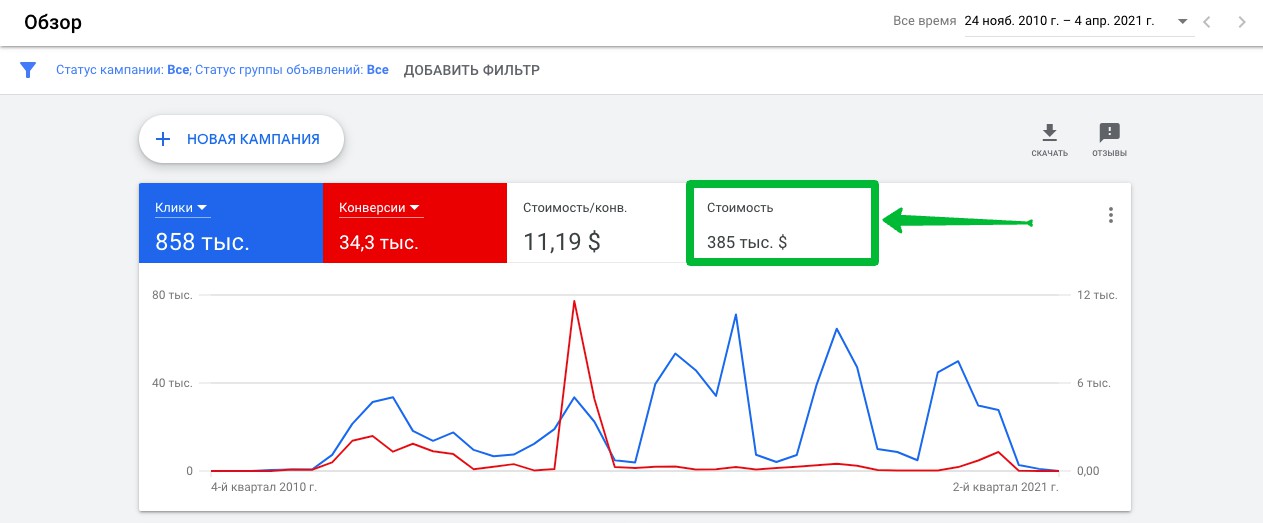
Task: Go to the next date range arrow
Action: [1241, 21]
